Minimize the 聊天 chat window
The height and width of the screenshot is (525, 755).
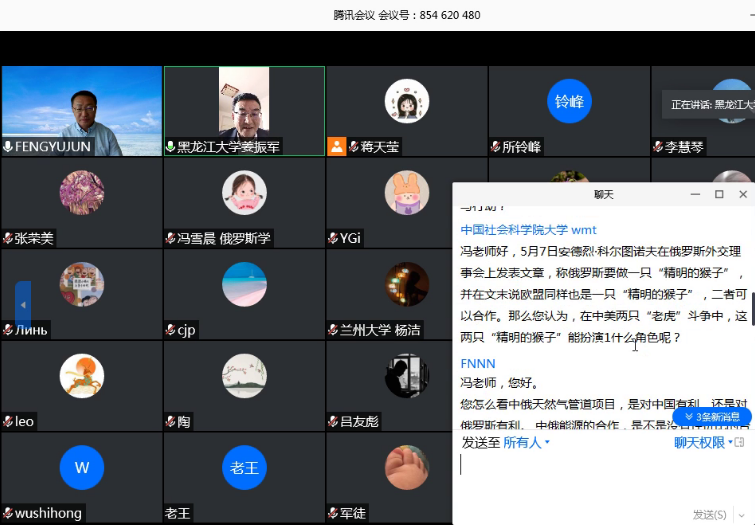695,194
